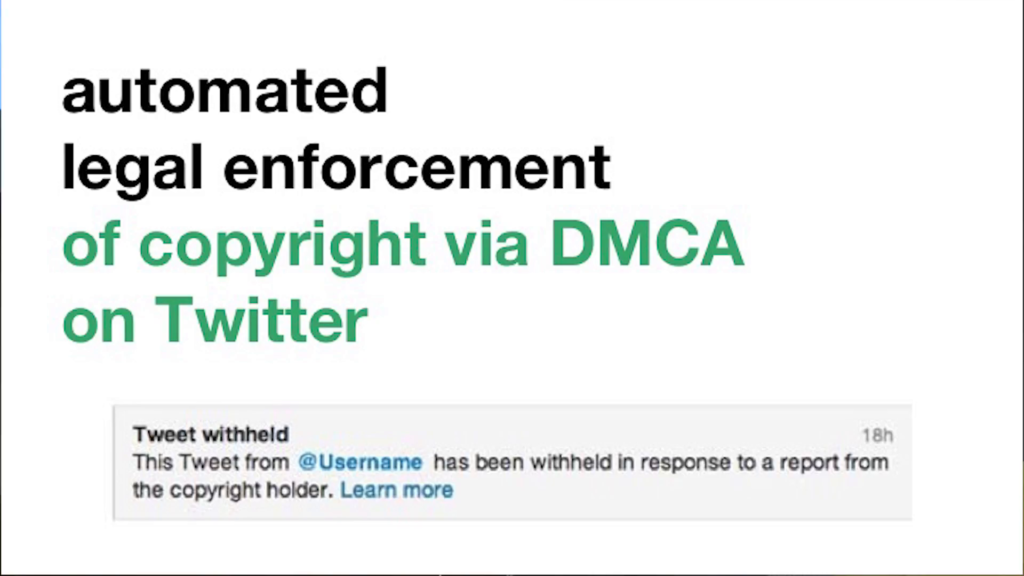Click the phrase the copyright holder
This screenshot has height=576, width=1024.
236,490
